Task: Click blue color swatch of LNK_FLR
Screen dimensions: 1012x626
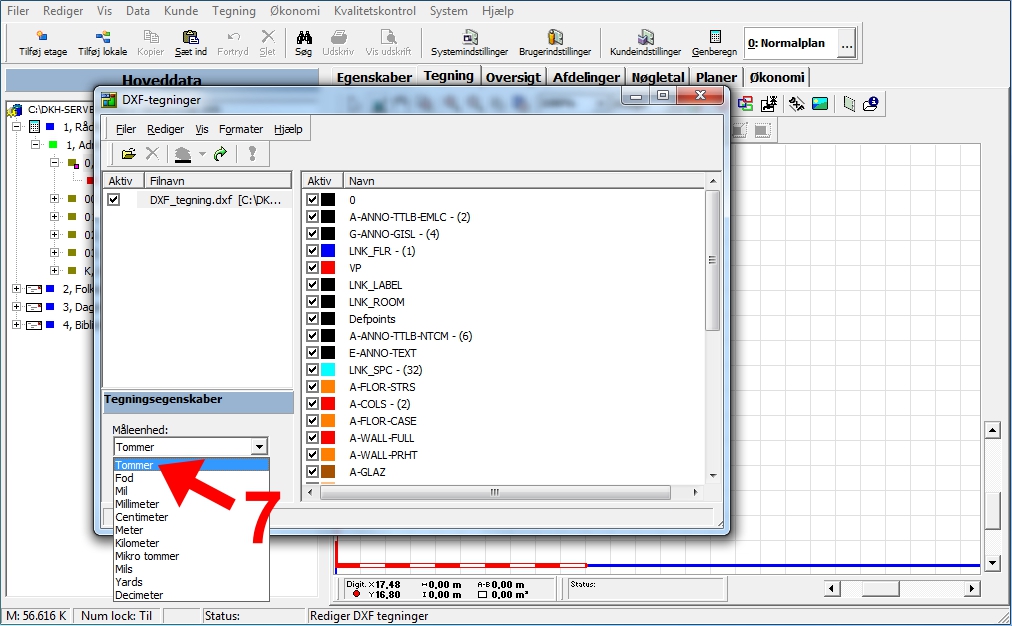Action: [x=328, y=250]
